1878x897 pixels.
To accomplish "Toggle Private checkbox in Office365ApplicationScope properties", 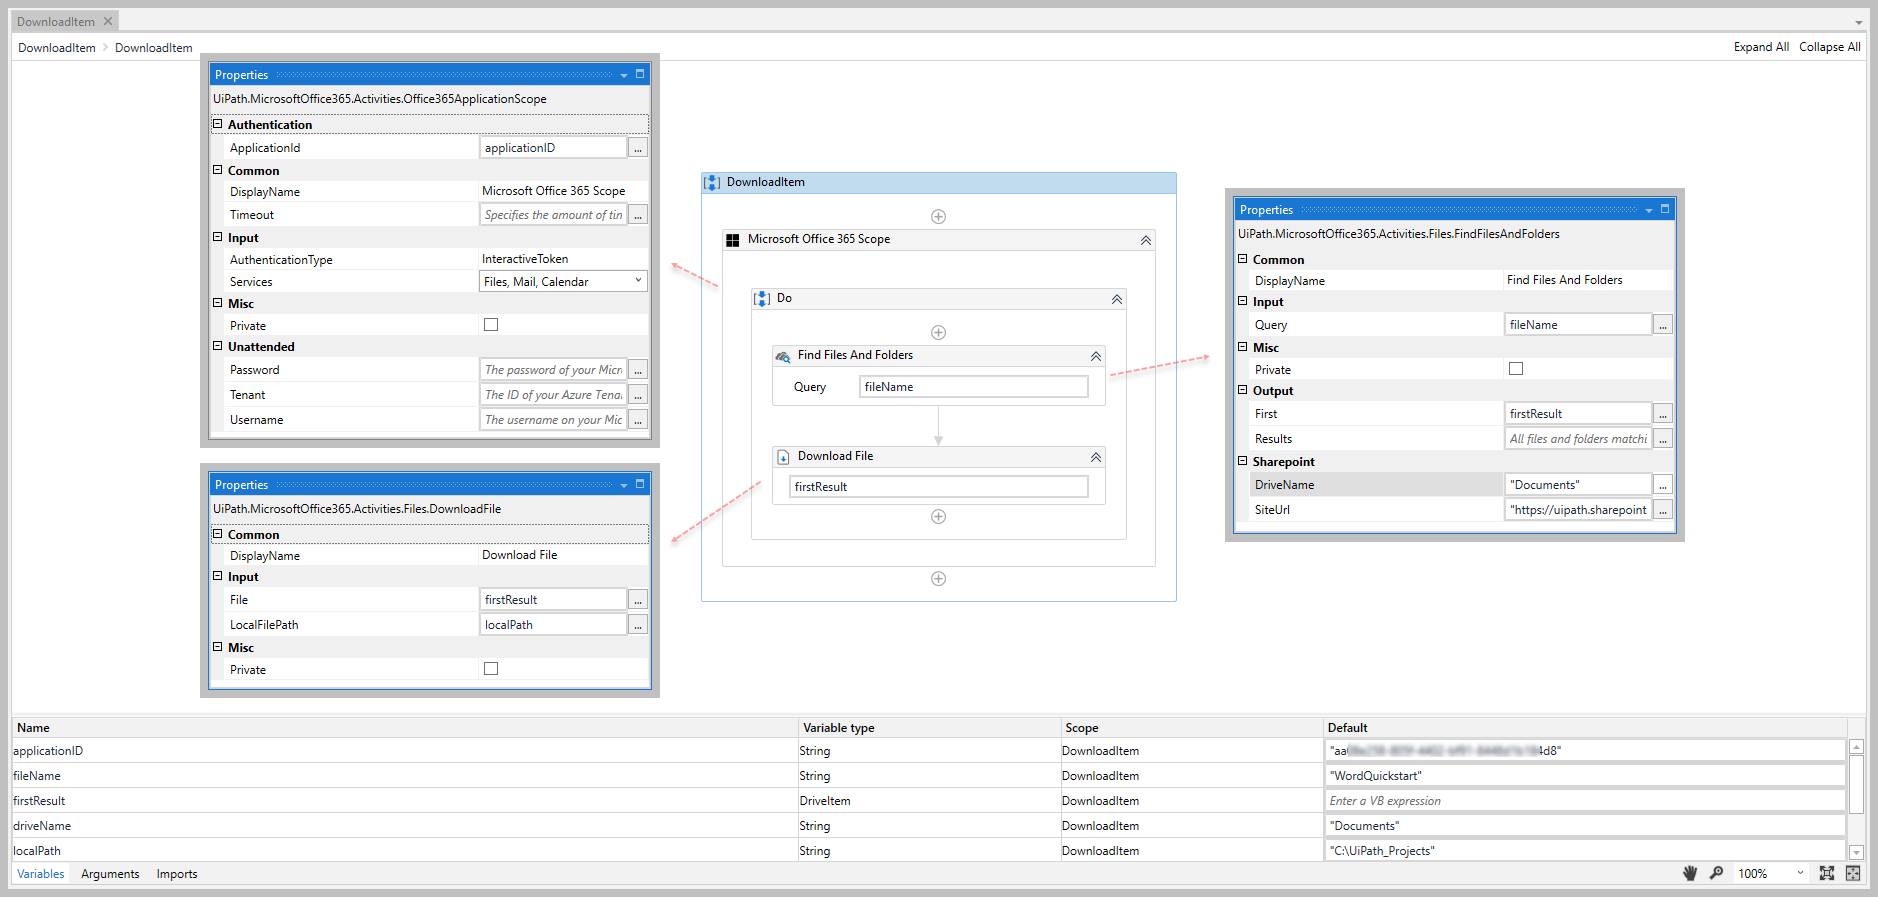I will pos(491,325).
